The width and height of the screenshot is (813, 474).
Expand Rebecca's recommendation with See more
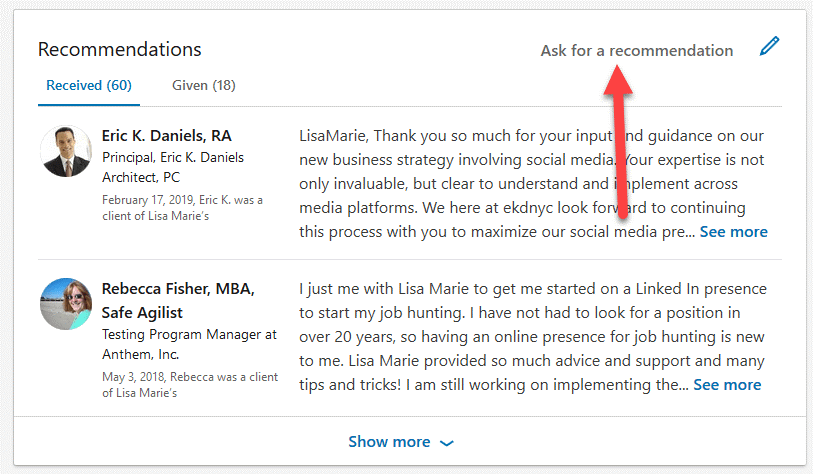pos(727,384)
